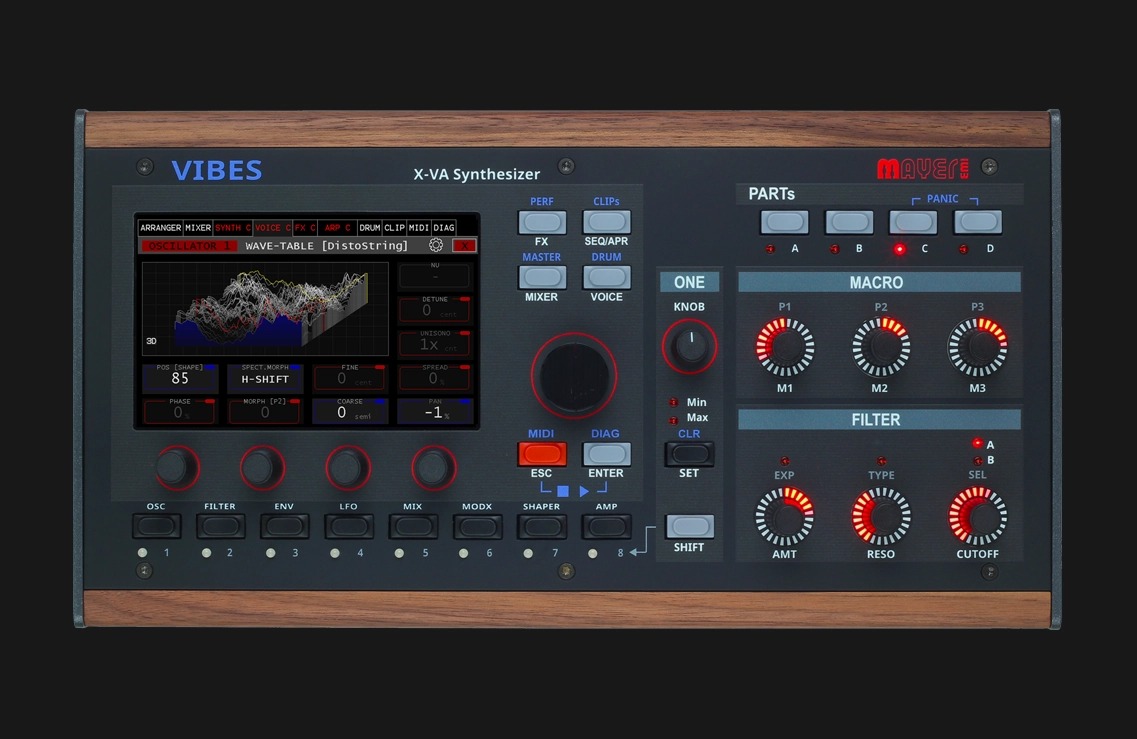Select part C button
The height and width of the screenshot is (739, 1137).
913,222
